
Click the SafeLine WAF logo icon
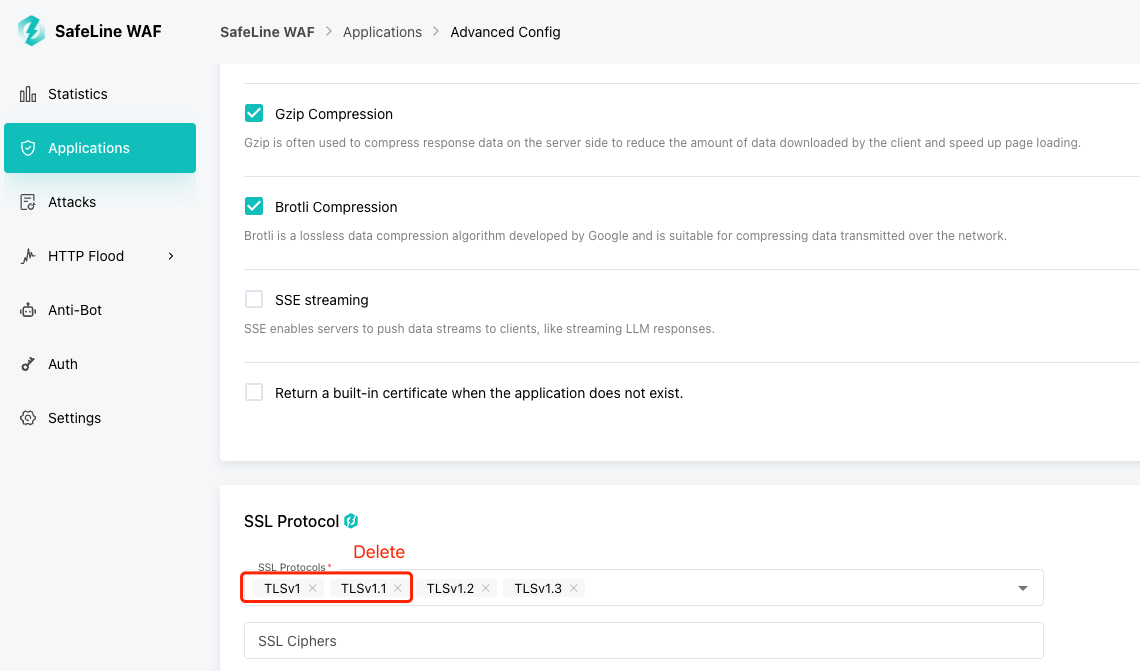31,31
